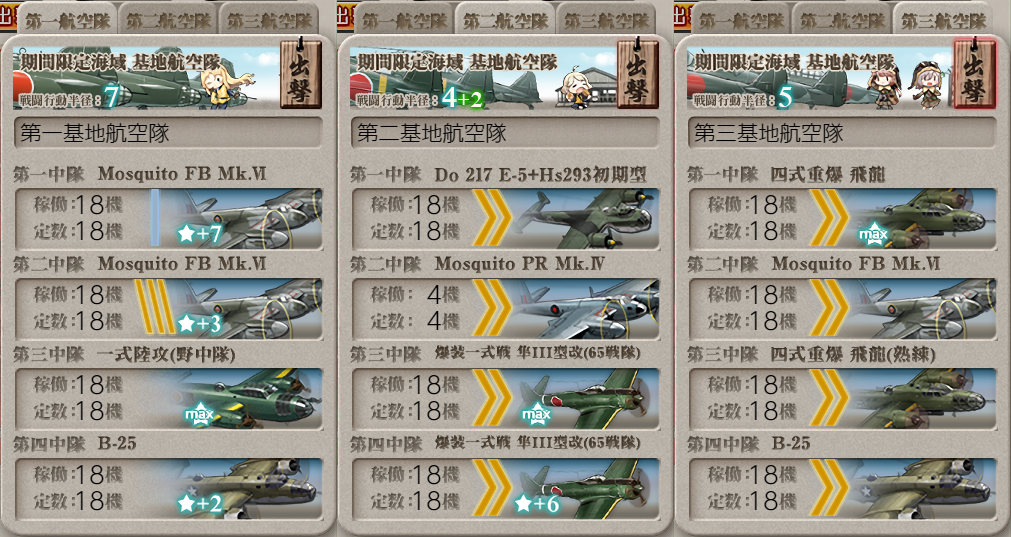The width and height of the screenshot is (1011, 537).
Task: Click 出撃 sortie tag of first air base
Action: point(300,73)
